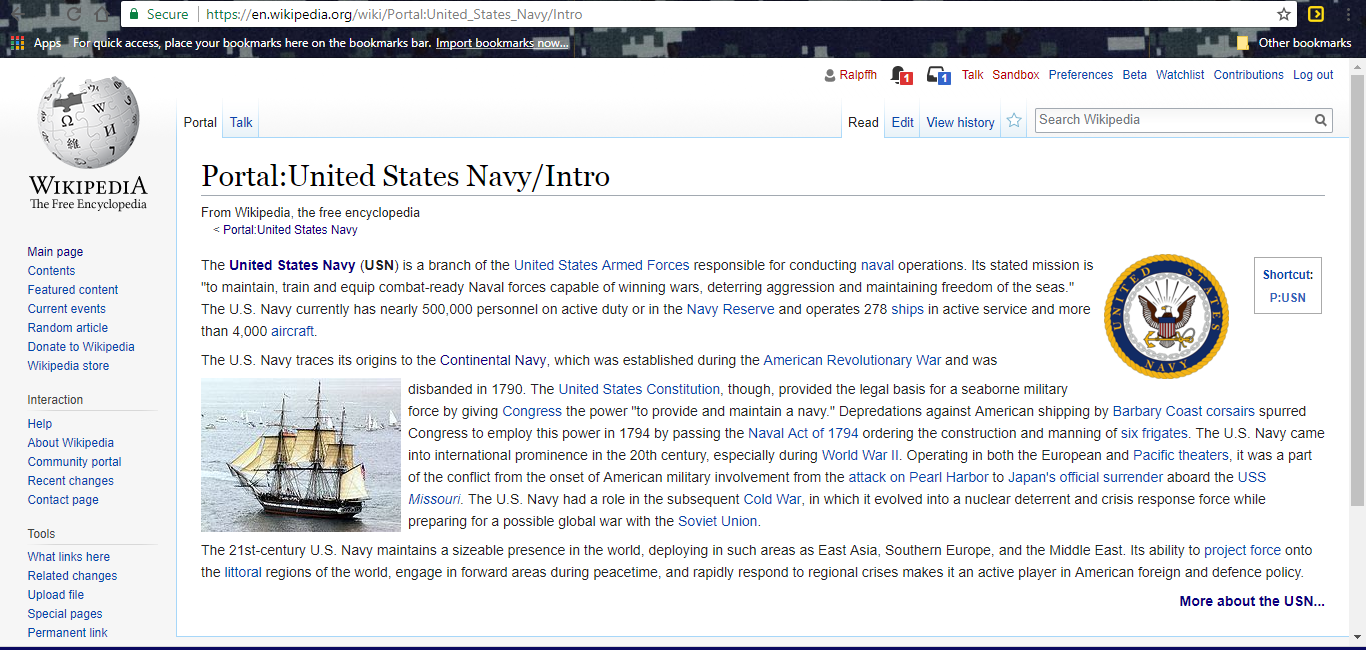1366x650 pixels.
Task: Open the project force link
Action: (x=1243, y=550)
